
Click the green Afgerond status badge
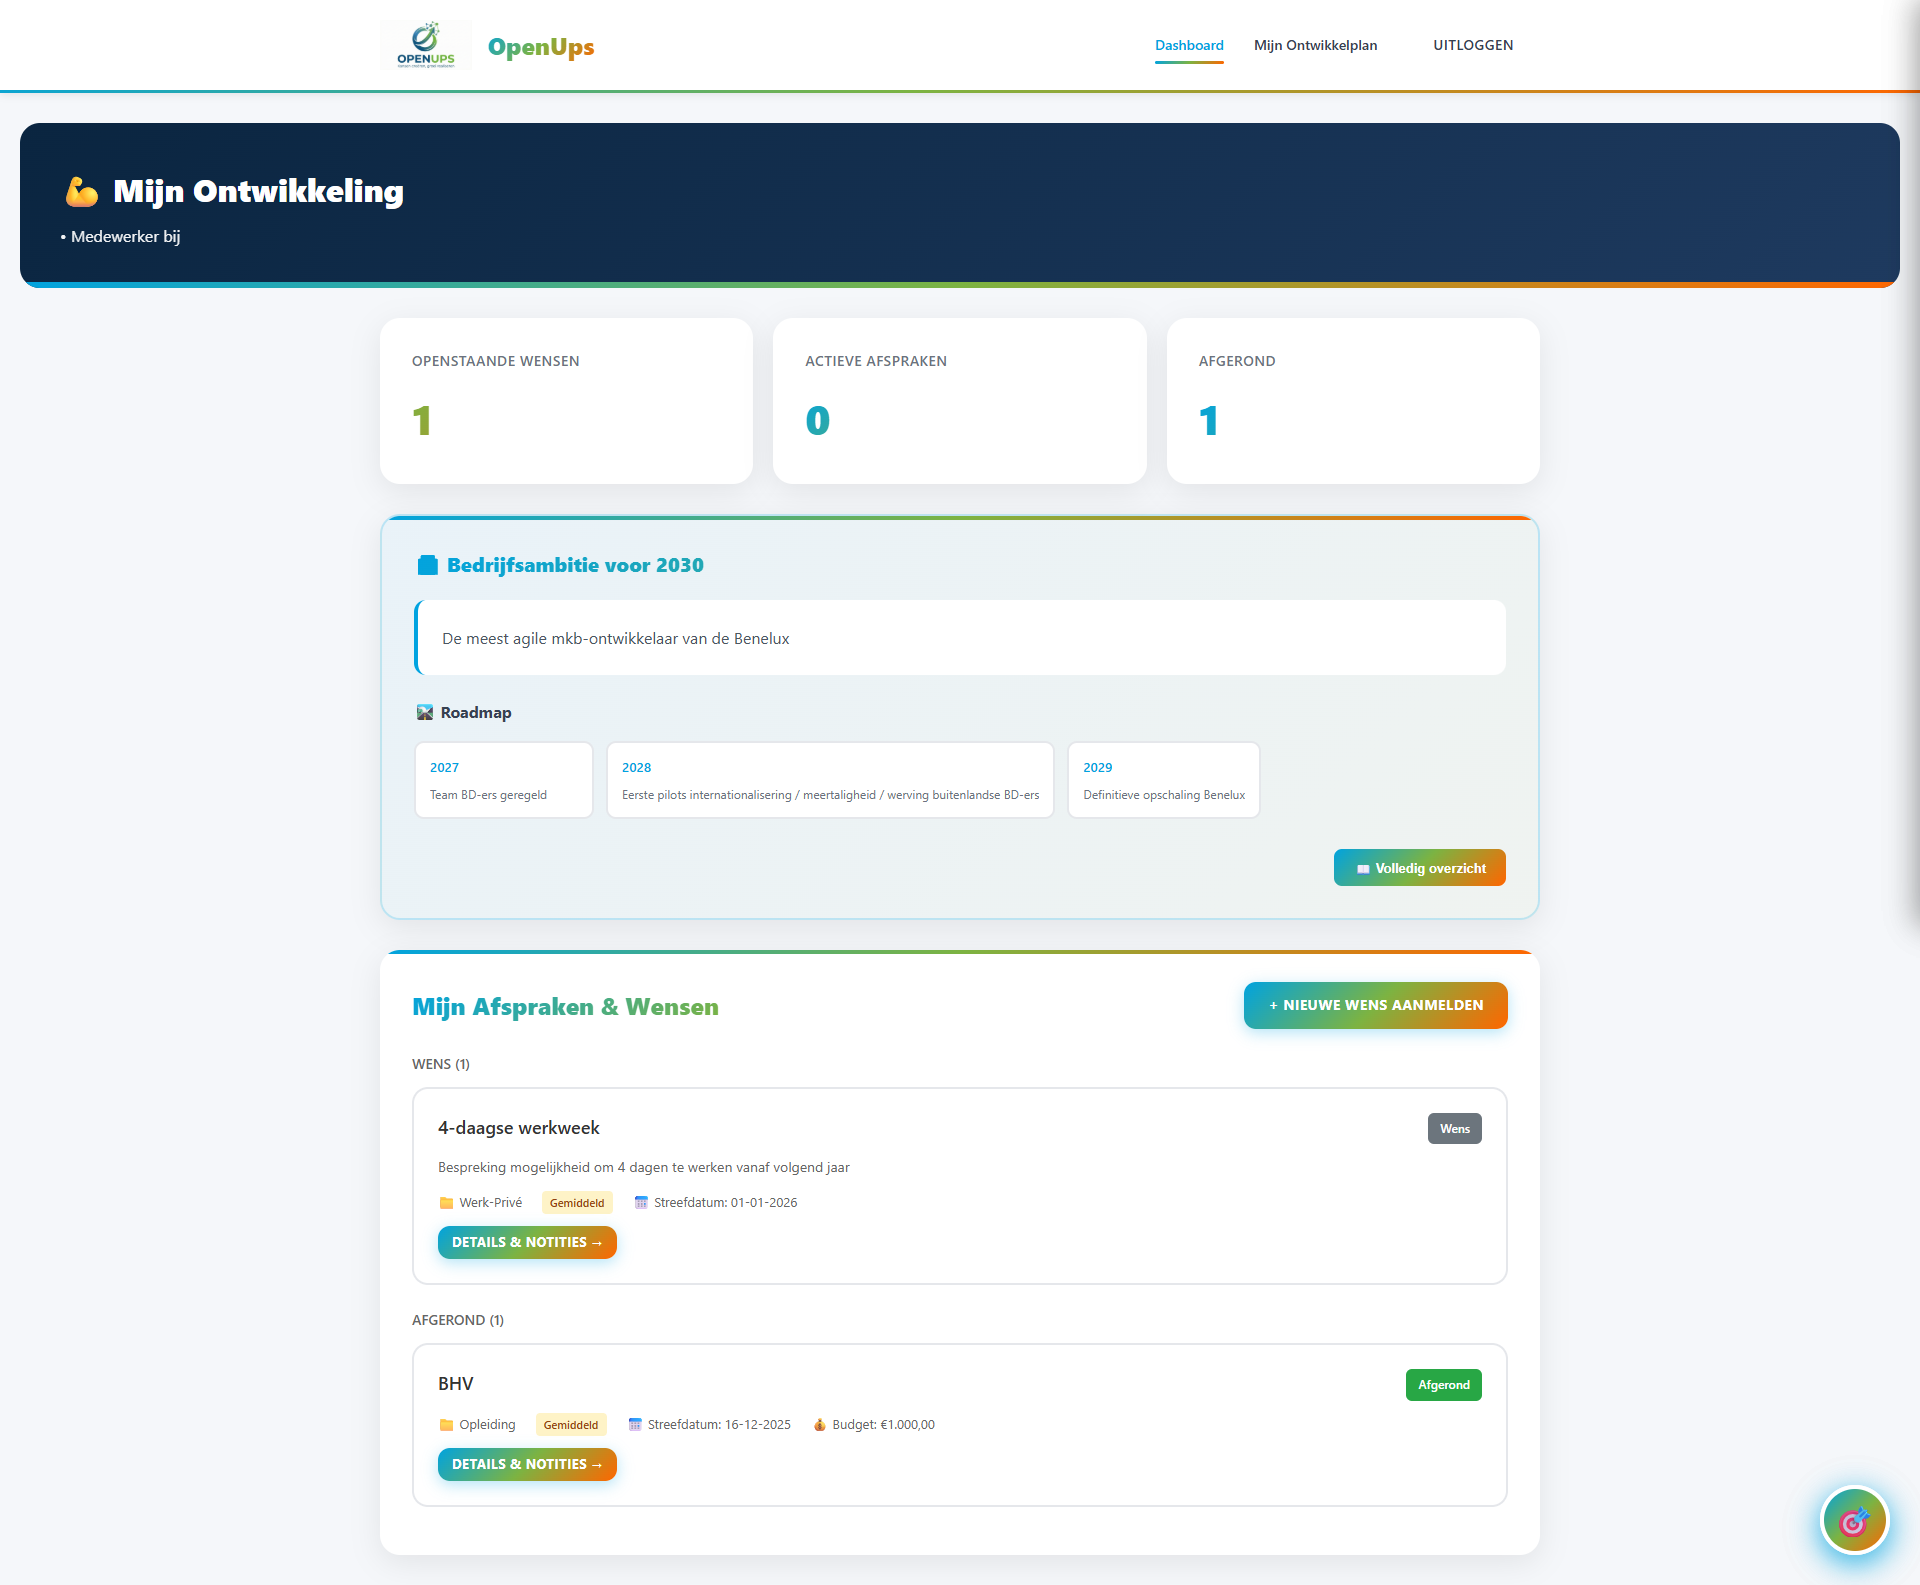1443,1385
